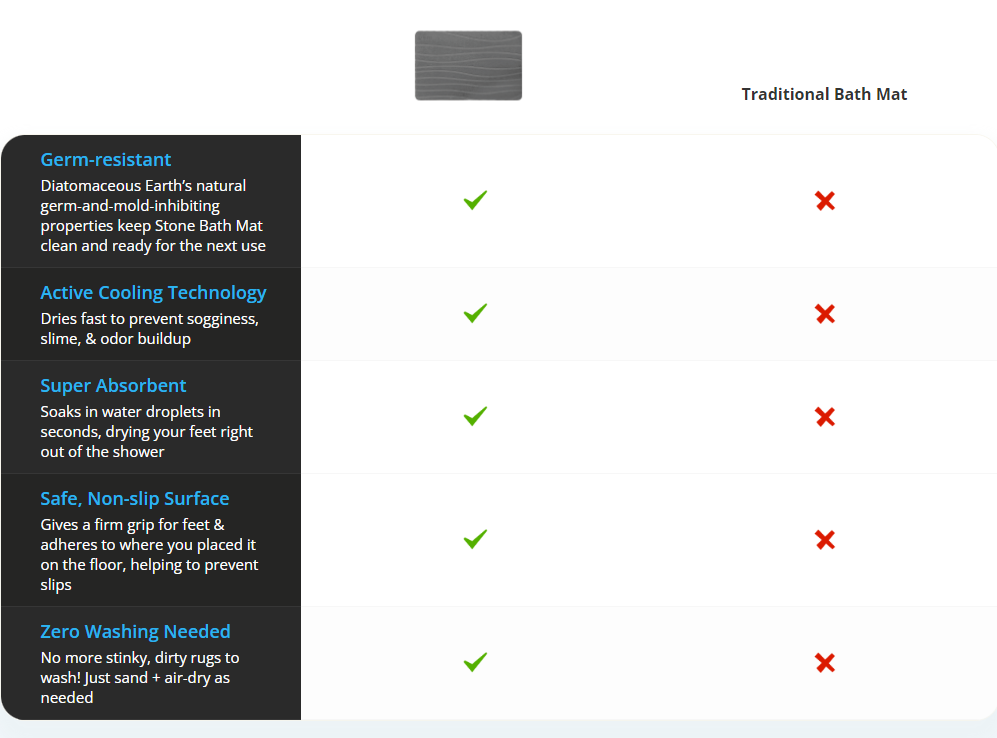
Task: Select the Traditional Bath Mat column header
Action: 824,94
